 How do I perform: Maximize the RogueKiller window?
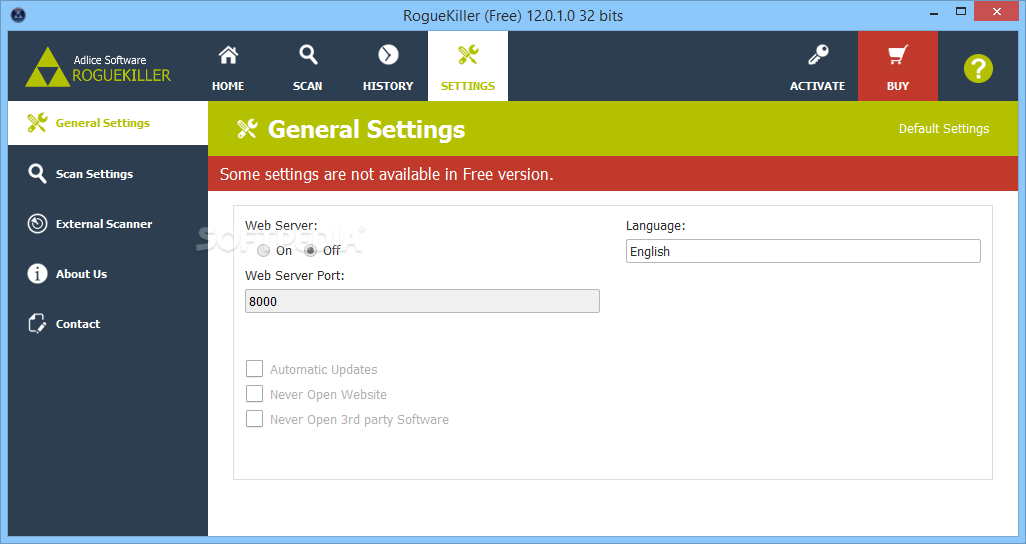tap(961, 11)
